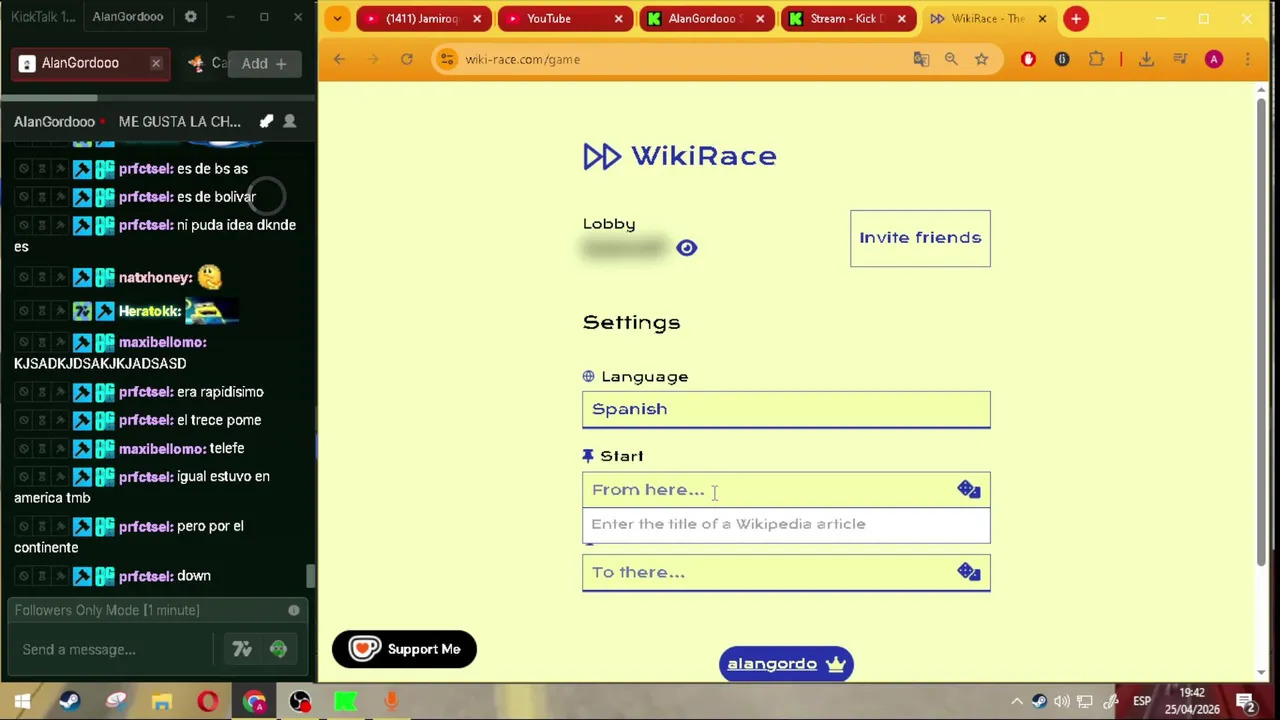The height and width of the screenshot is (720, 1280).
Task: Reload the wiki-race.com page
Action: click(407, 59)
